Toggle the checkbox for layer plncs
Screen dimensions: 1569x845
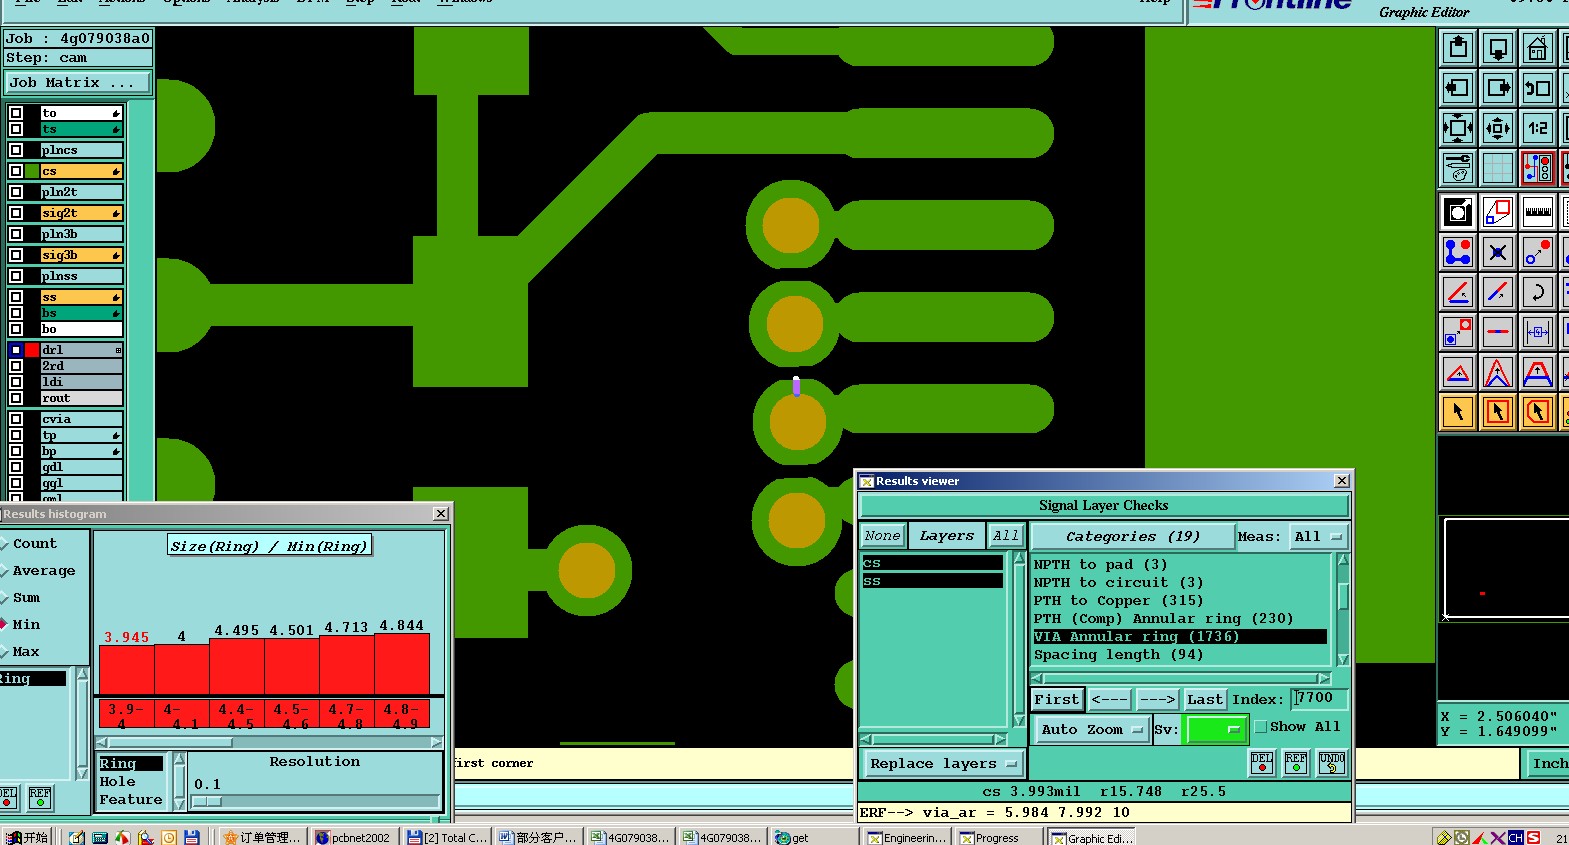(16, 150)
